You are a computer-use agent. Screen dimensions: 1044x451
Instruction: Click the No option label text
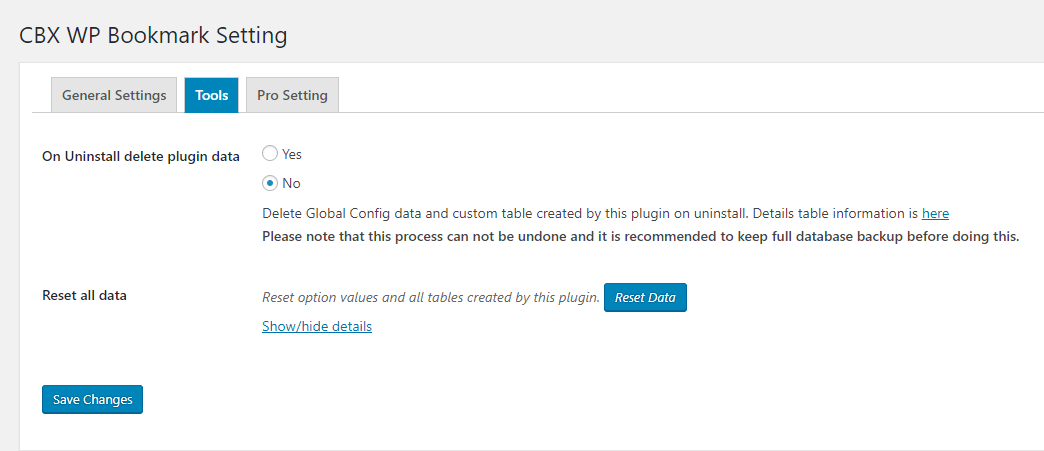pyautogui.click(x=291, y=183)
